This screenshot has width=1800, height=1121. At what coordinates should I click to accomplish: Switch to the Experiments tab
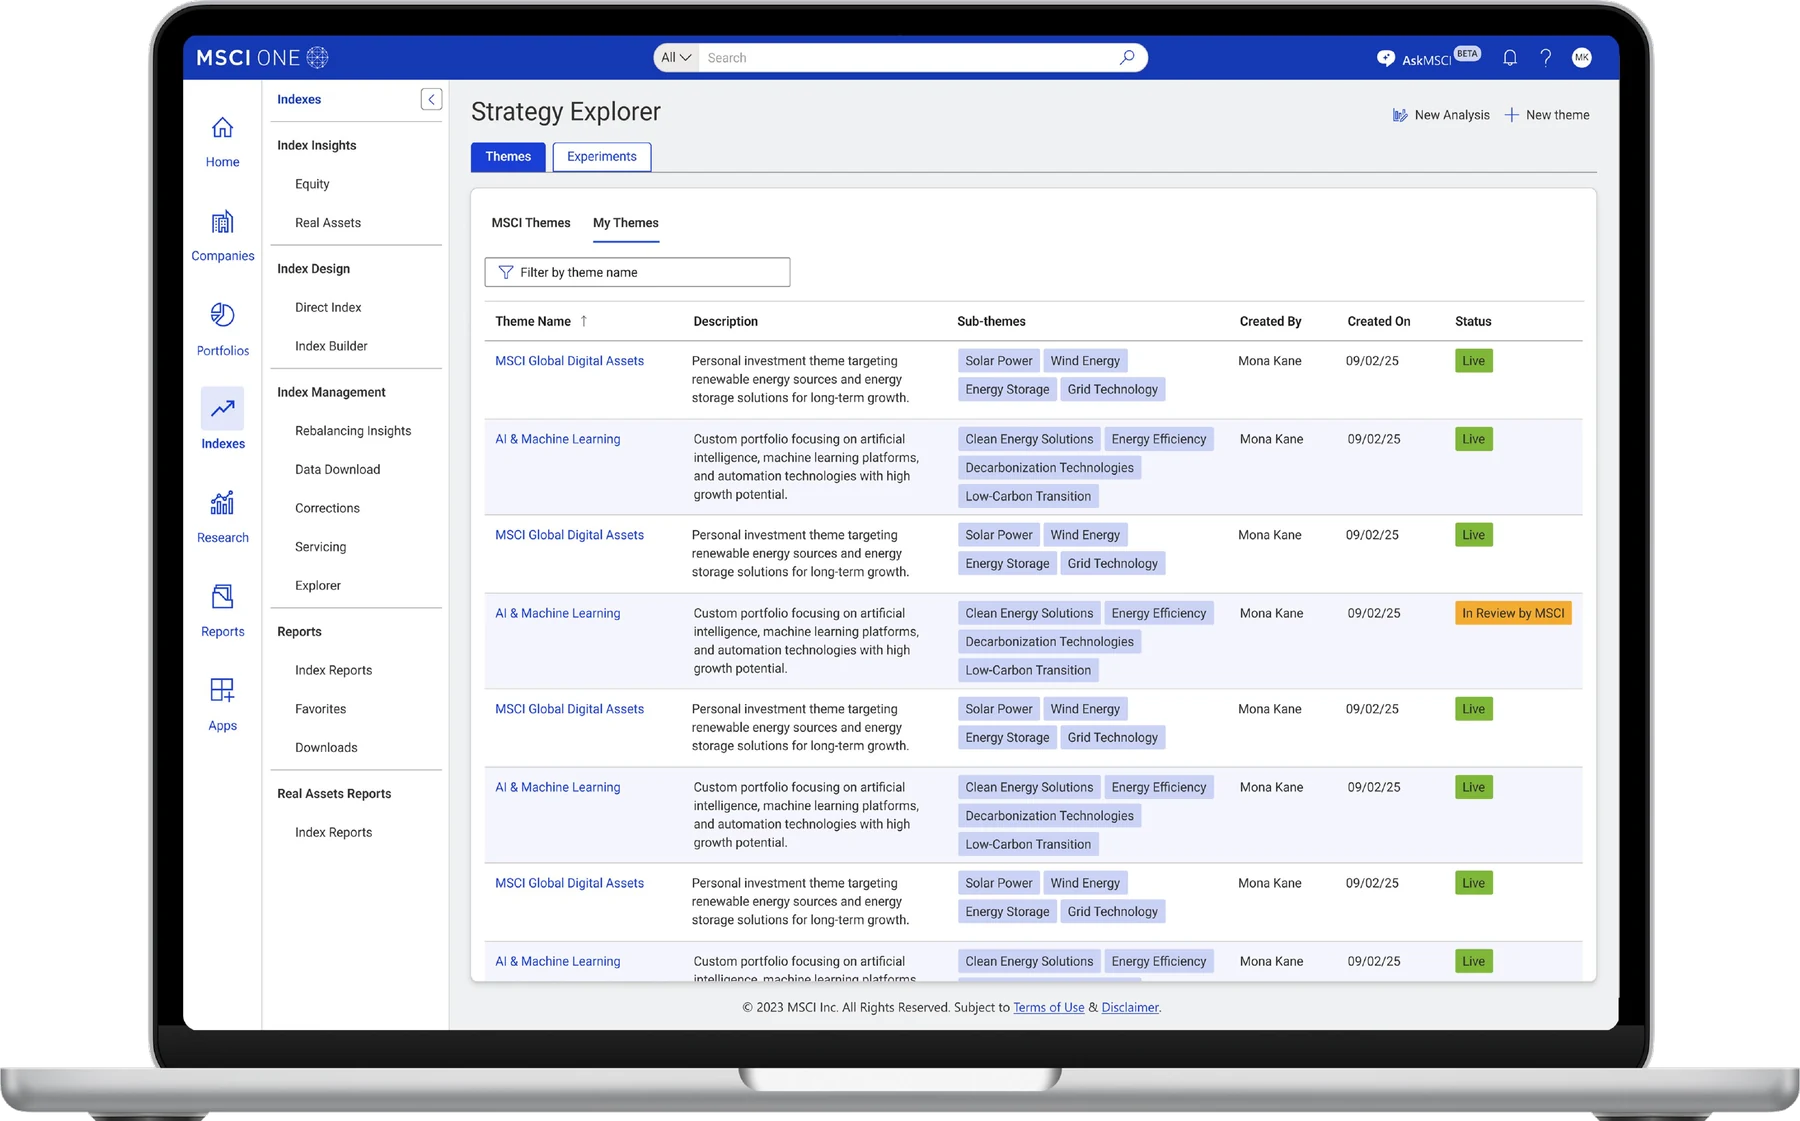[602, 157]
